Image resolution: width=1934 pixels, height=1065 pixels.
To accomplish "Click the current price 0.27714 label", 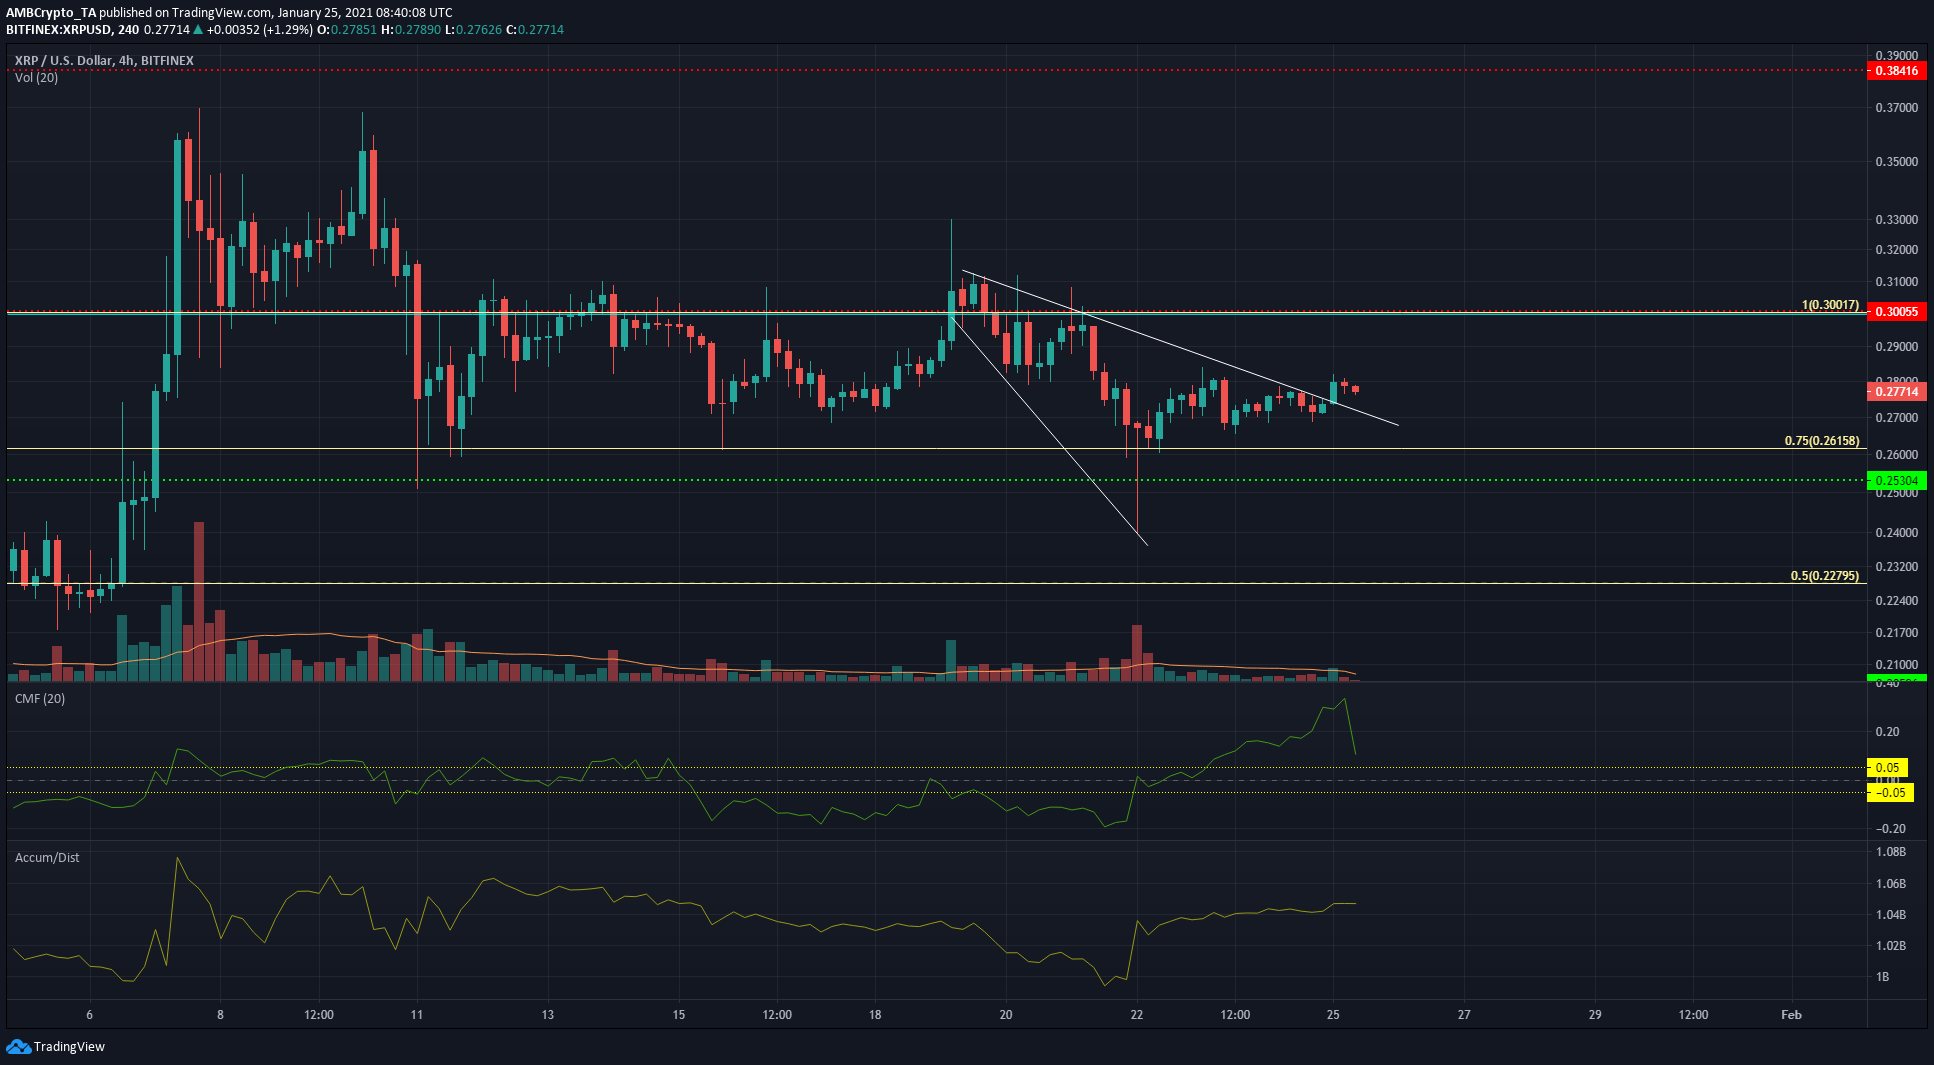I will pyautogui.click(x=1896, y=392).
